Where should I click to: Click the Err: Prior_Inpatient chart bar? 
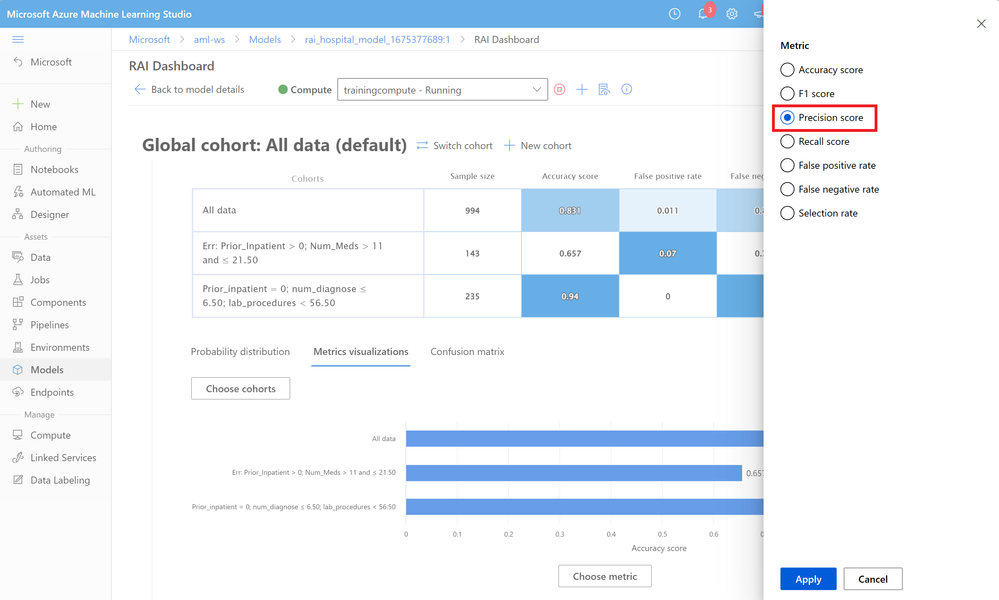[574, 473]
